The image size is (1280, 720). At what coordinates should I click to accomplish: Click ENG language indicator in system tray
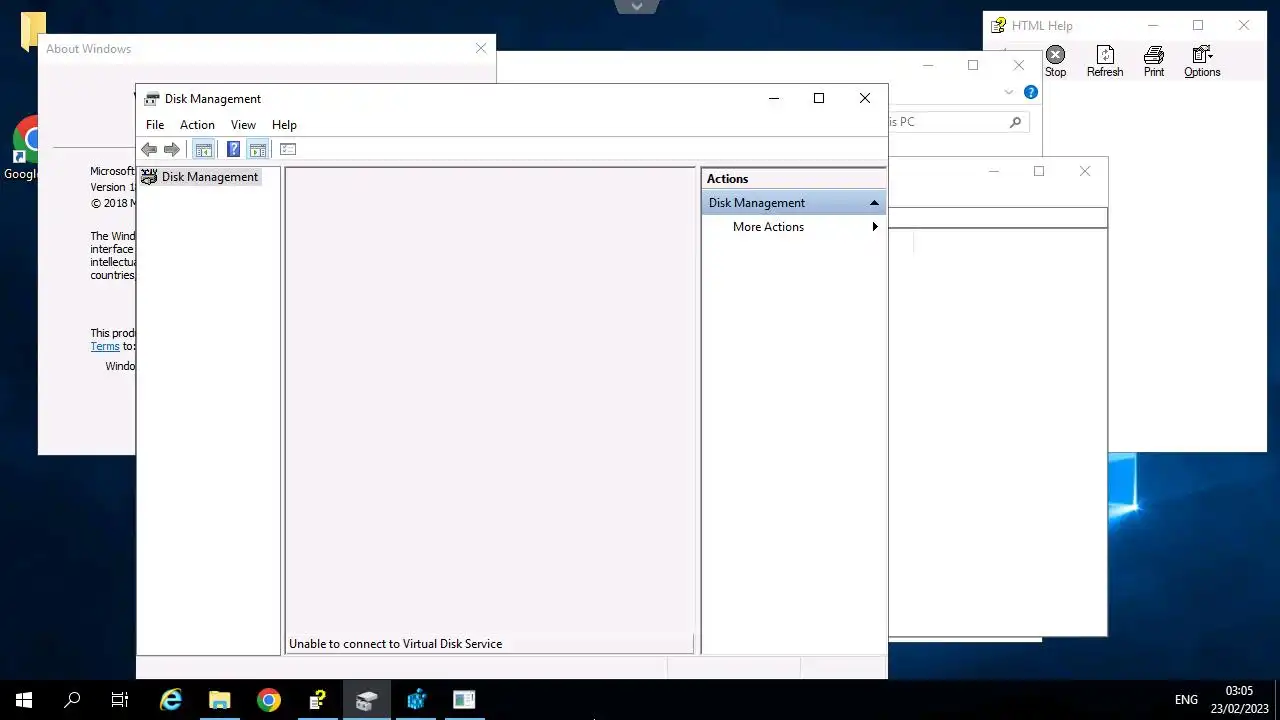coord(1186,700)
